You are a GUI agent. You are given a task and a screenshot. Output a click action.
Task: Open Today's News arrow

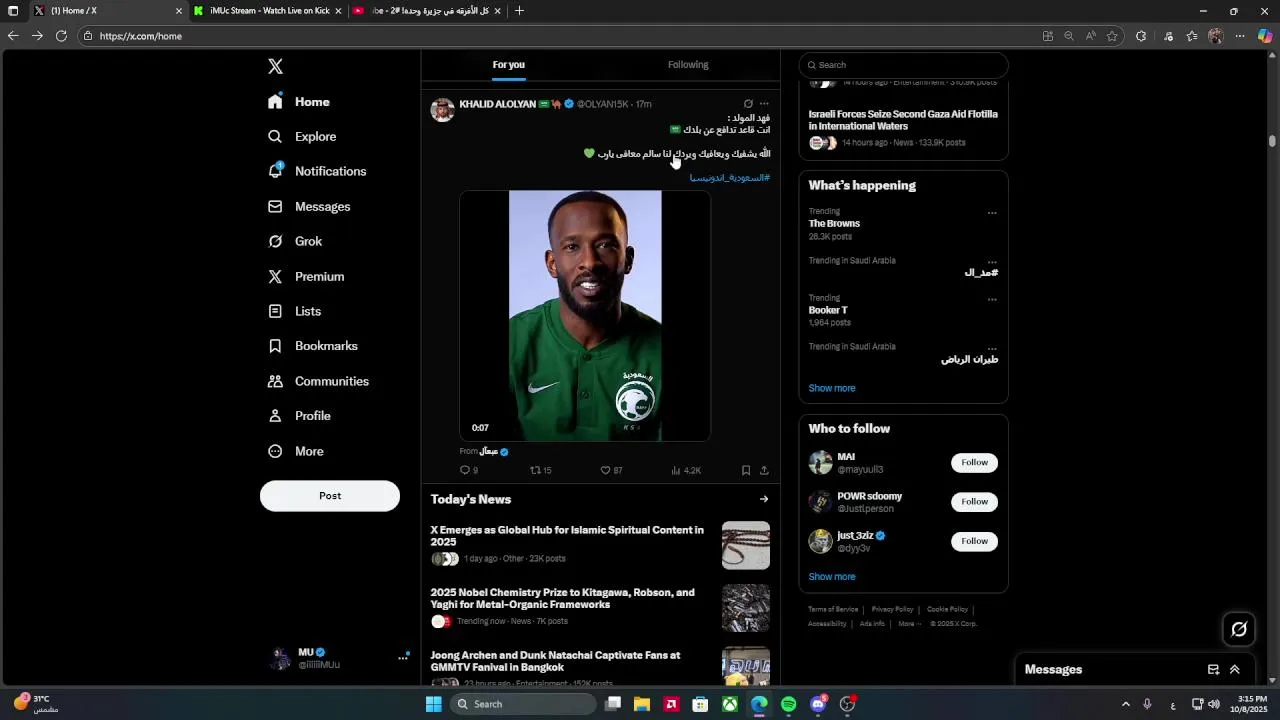[764, 499]
